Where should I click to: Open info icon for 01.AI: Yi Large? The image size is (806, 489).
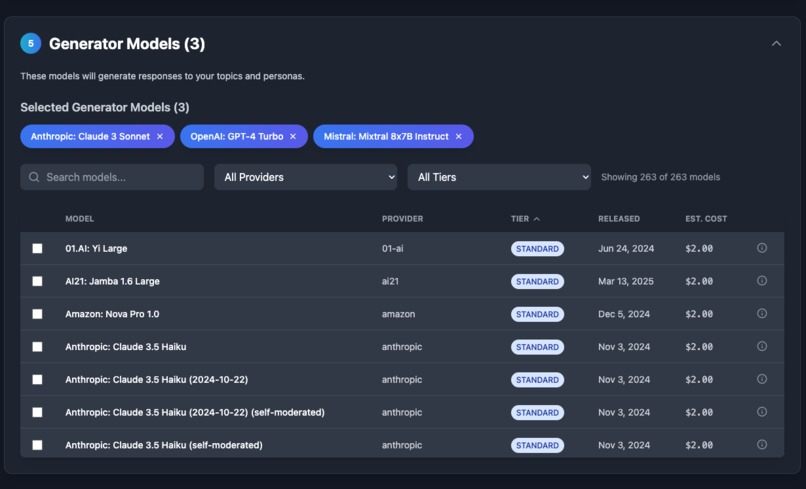762,248
